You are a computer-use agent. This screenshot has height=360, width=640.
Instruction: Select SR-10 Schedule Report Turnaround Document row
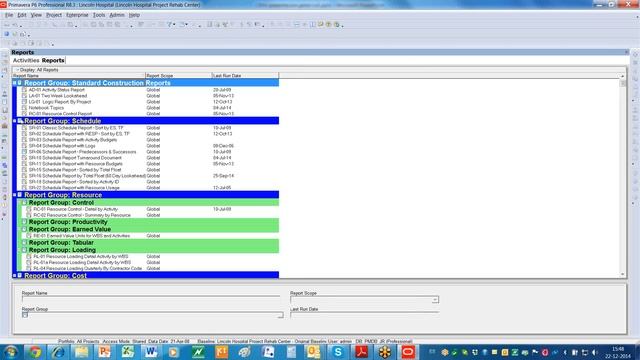tap(149, 158)
